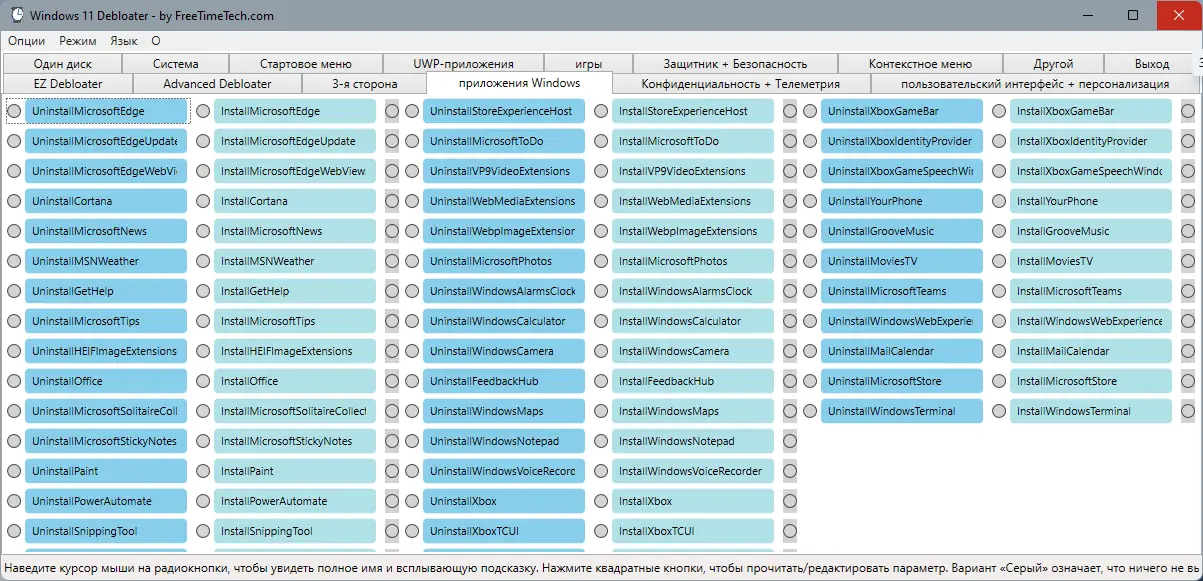The height and width of the screenshot is (581, 1203).
Task: Click the InstallXbox label button
Action: click(693, 501)
